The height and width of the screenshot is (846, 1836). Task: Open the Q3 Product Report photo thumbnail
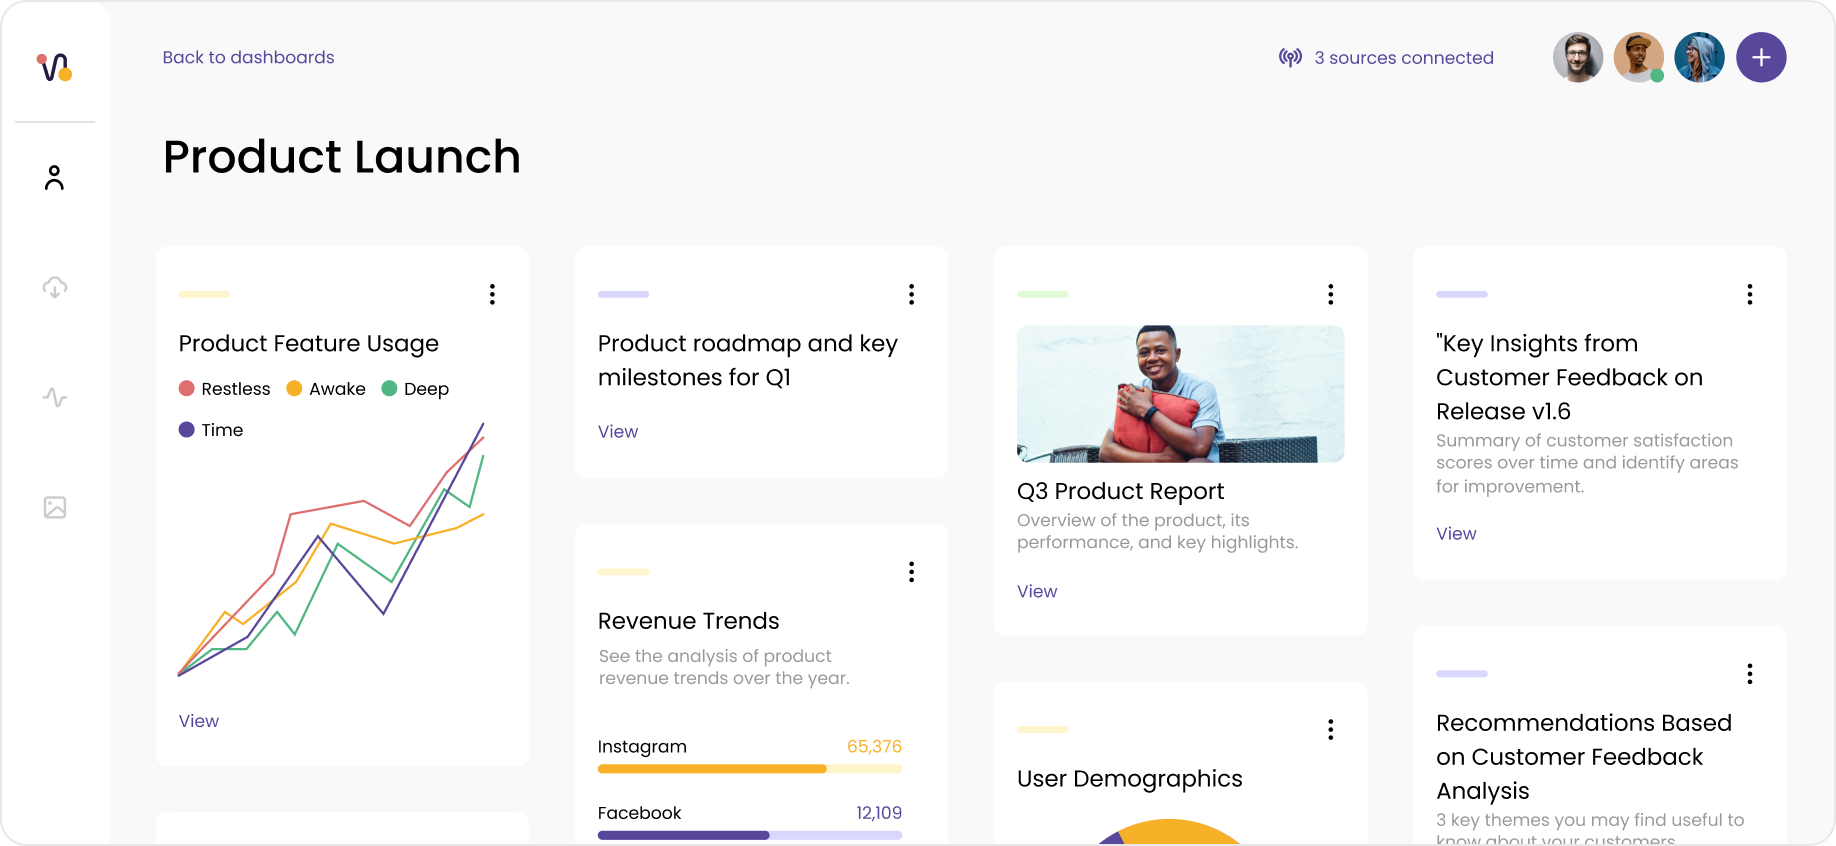point(1180,394)
